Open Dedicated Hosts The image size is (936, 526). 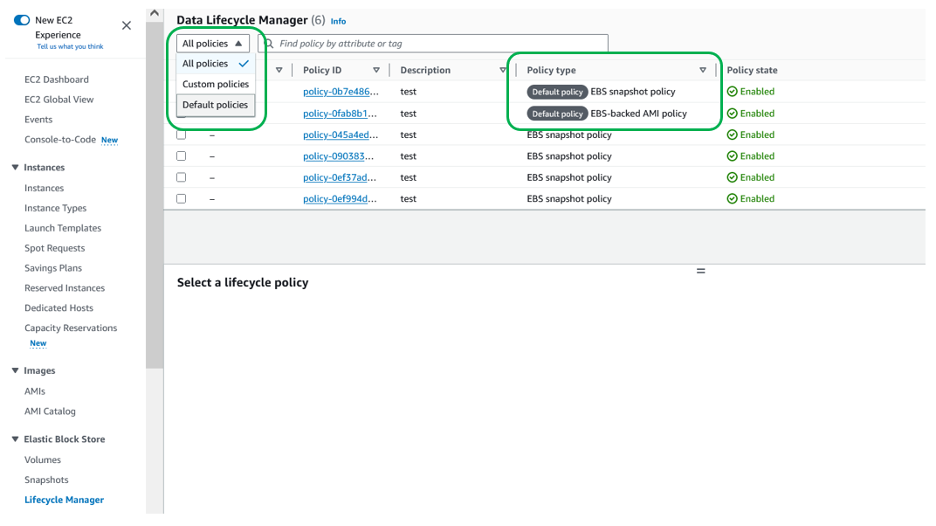(58, 308)
